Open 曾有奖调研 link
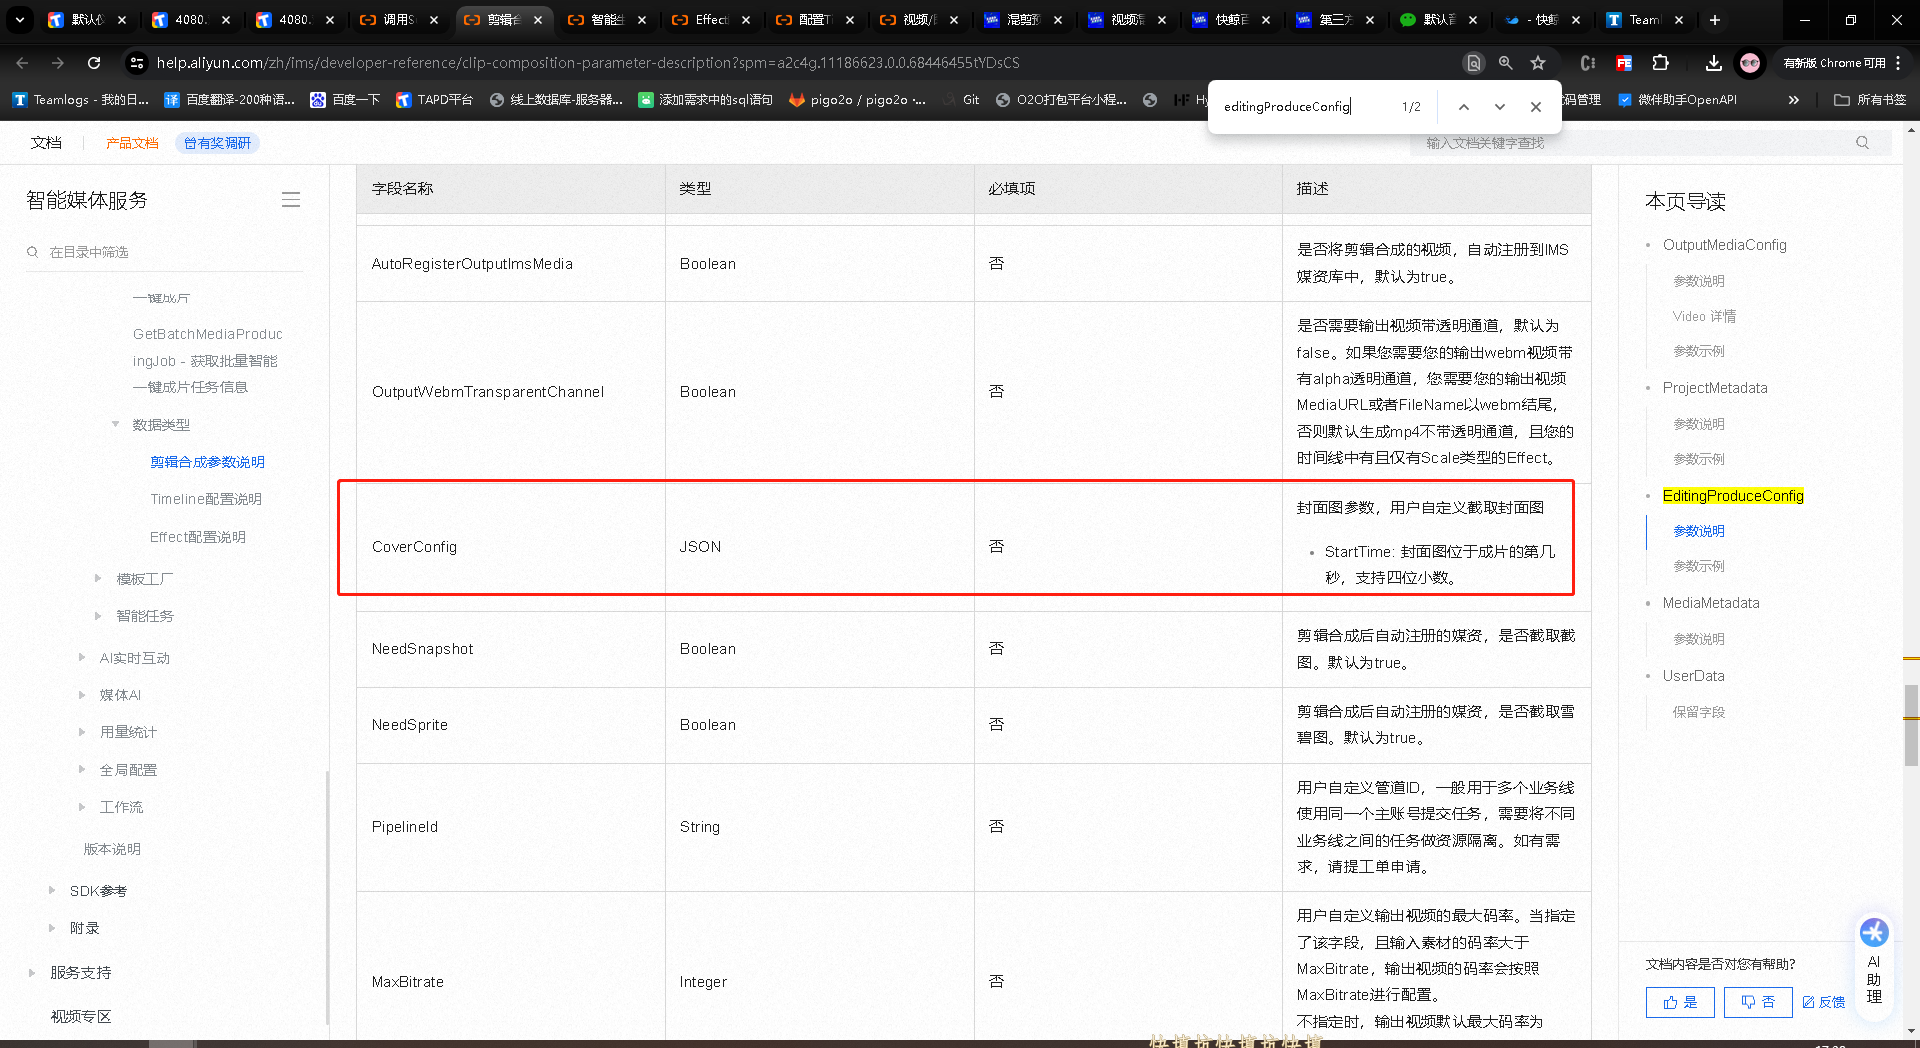This screenshot has height=1048, width=1920. (217, 143)
